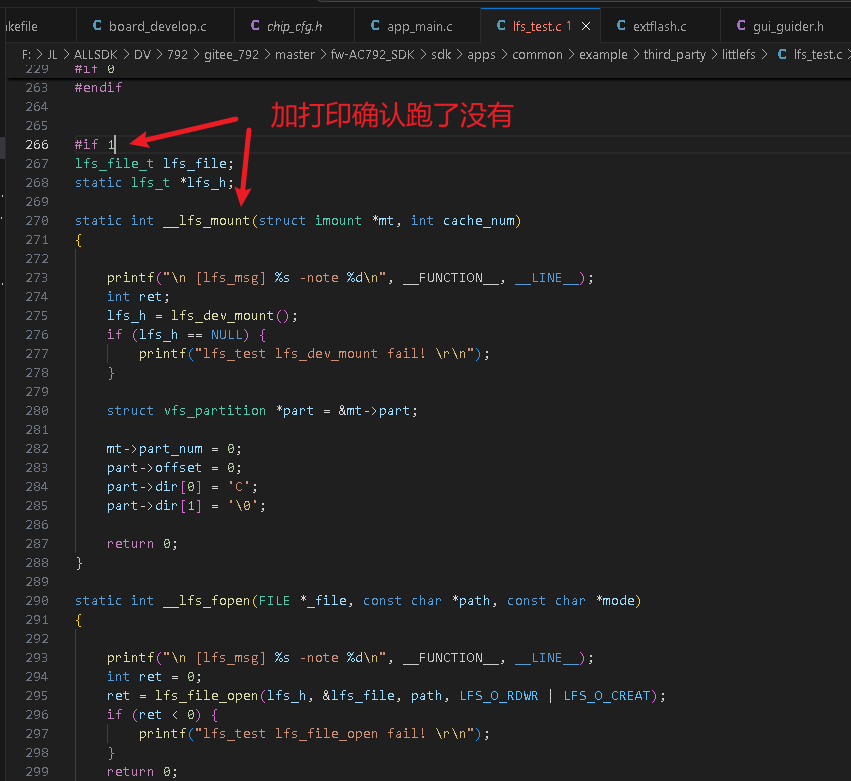This screenshot has height=781, width=851.
Task: Click lfs_dev_mount call on line 275
Action: [223, 316]
